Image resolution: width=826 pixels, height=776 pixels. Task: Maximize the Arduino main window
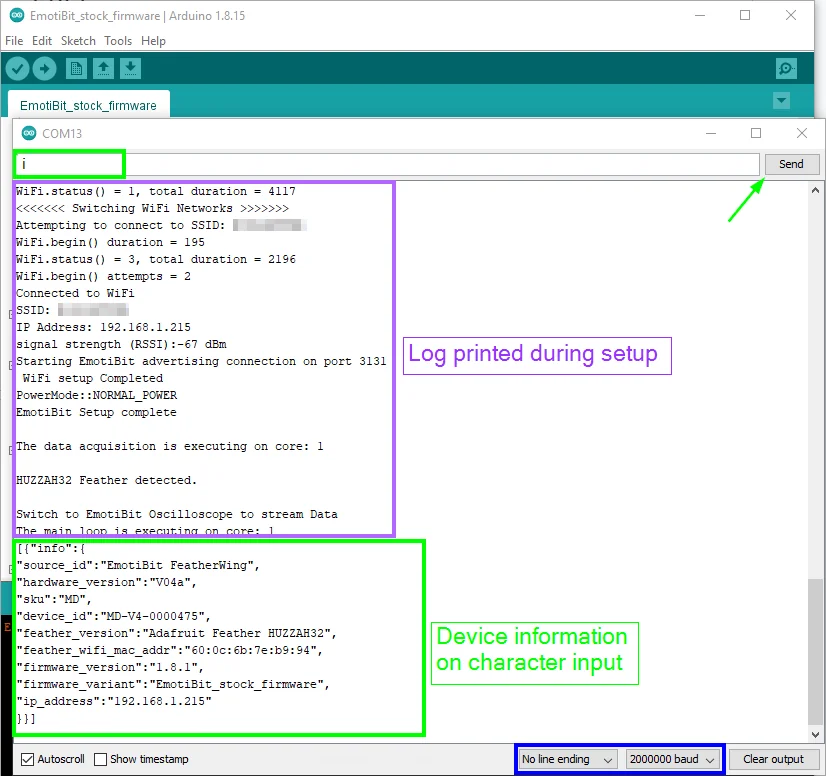point(745,15)
